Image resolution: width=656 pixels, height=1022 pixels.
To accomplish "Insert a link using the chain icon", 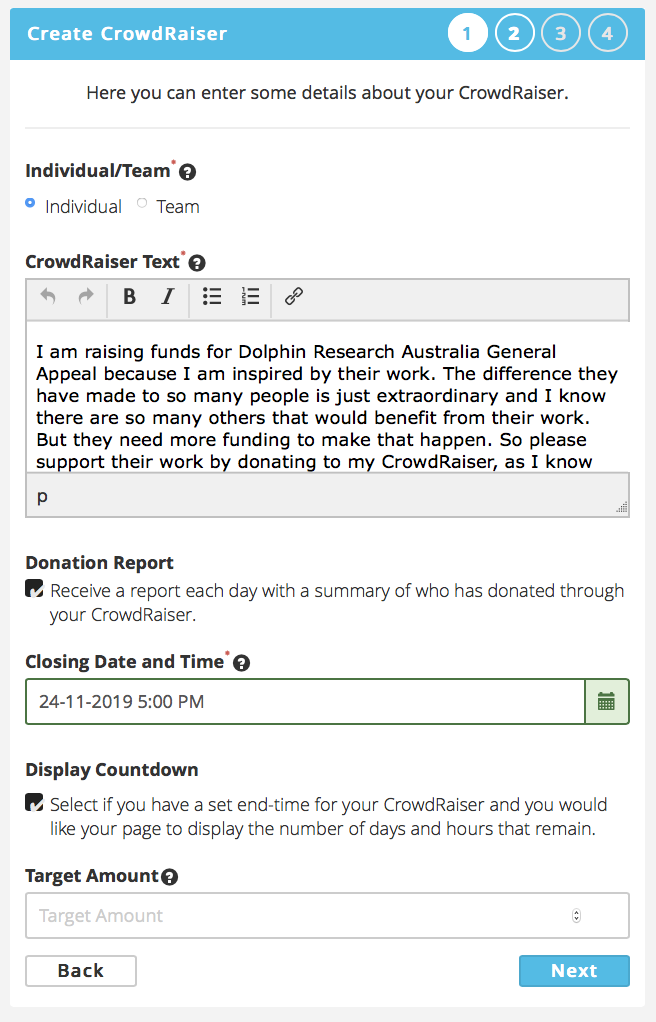I will [294, 297].
